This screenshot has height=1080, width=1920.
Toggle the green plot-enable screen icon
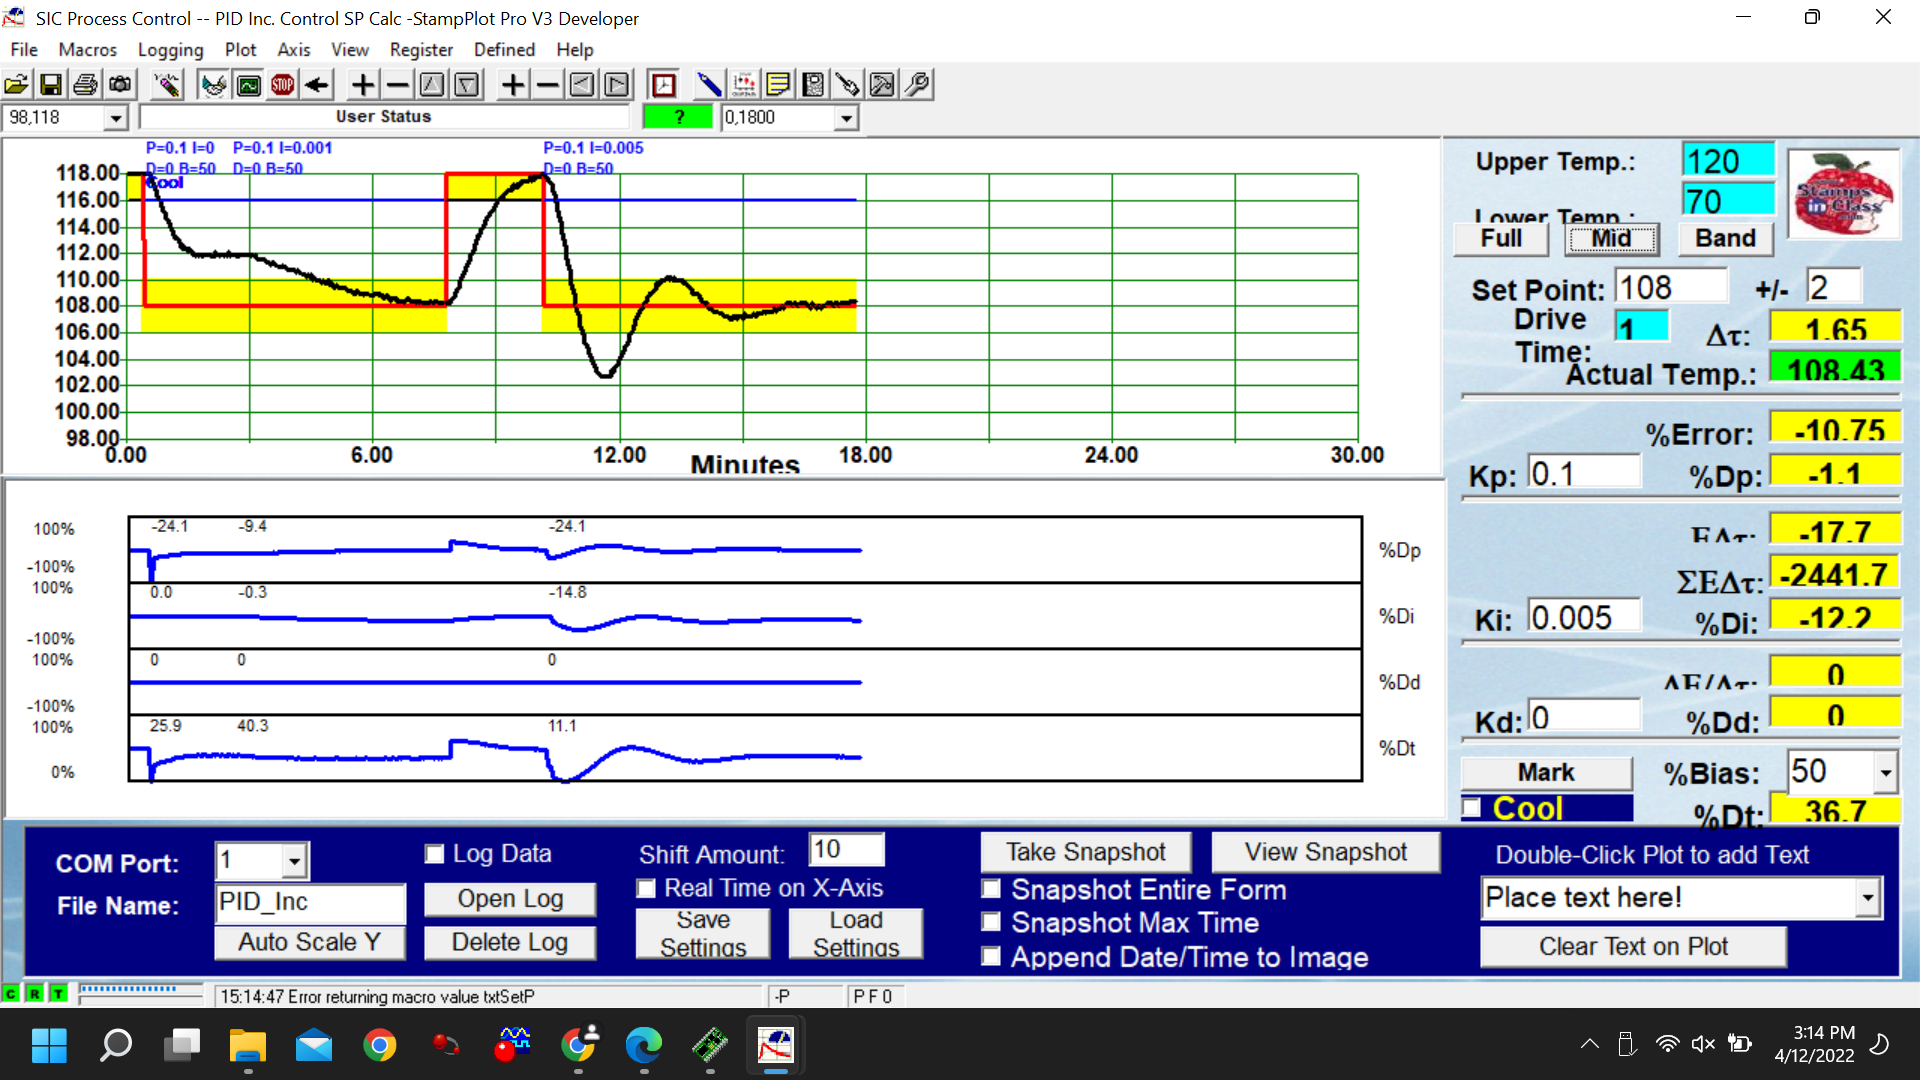pyautogui.click(x=248, y=85)
